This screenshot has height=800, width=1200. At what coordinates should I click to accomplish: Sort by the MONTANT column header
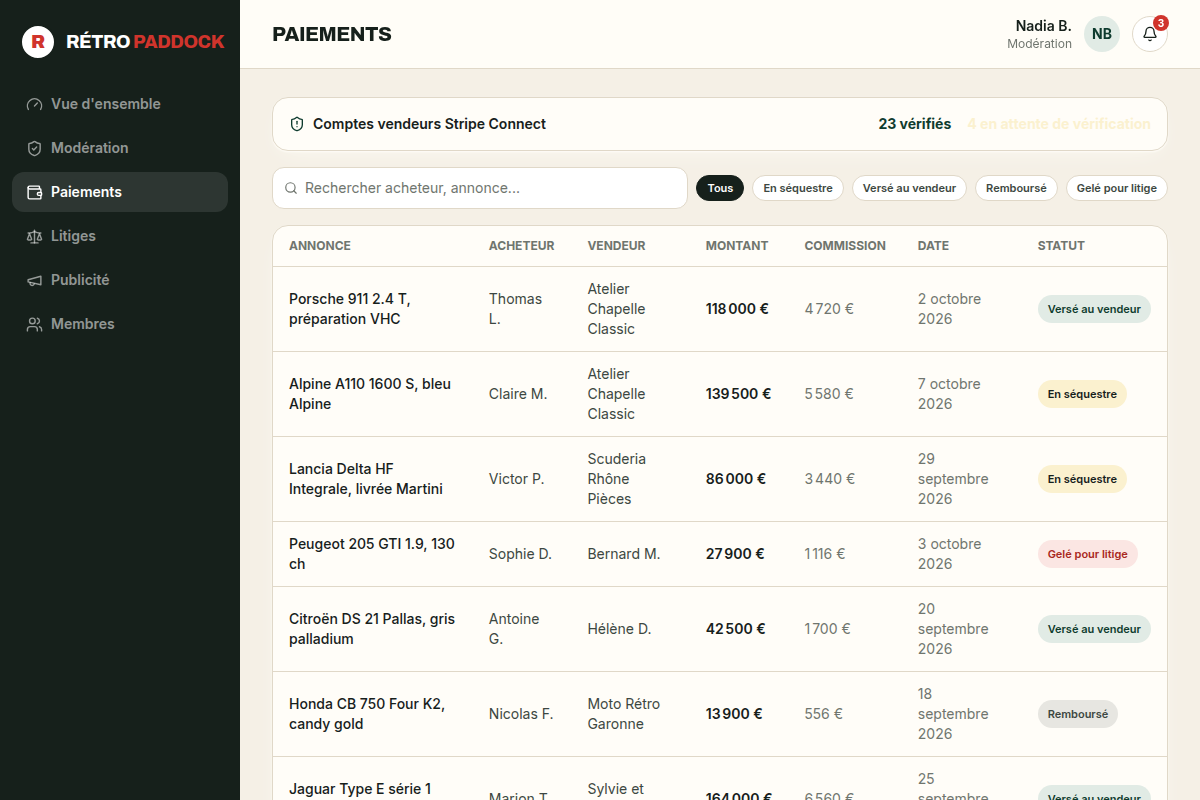[x=737, y=246]
